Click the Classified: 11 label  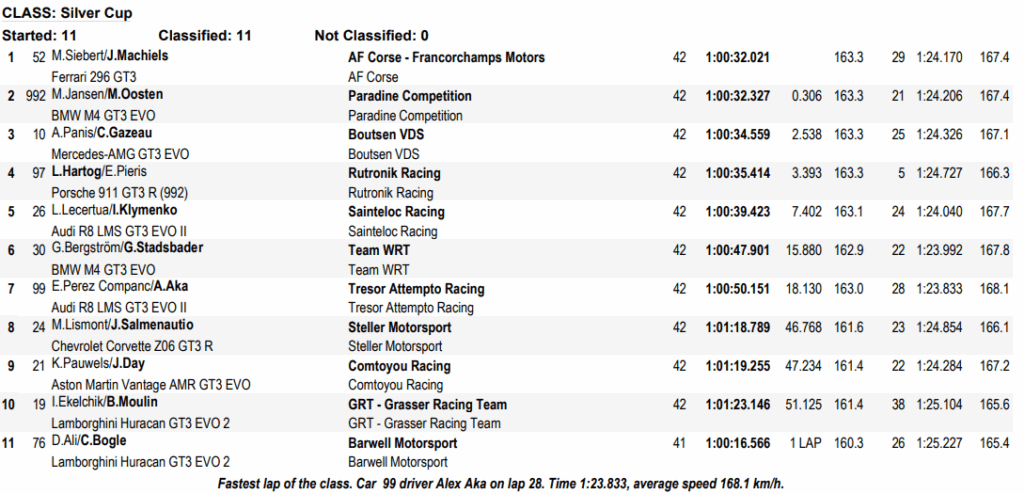pos(205,35)
